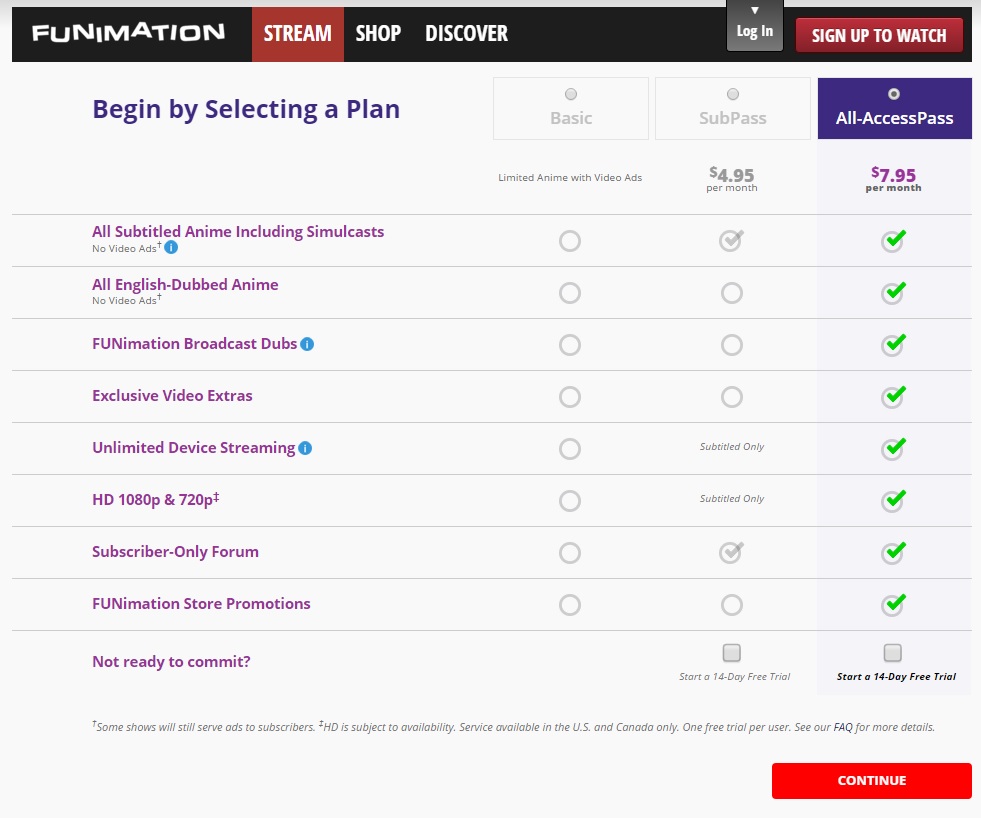
Task: Open the STREAM tab
Action: click(x=297, y=34)
